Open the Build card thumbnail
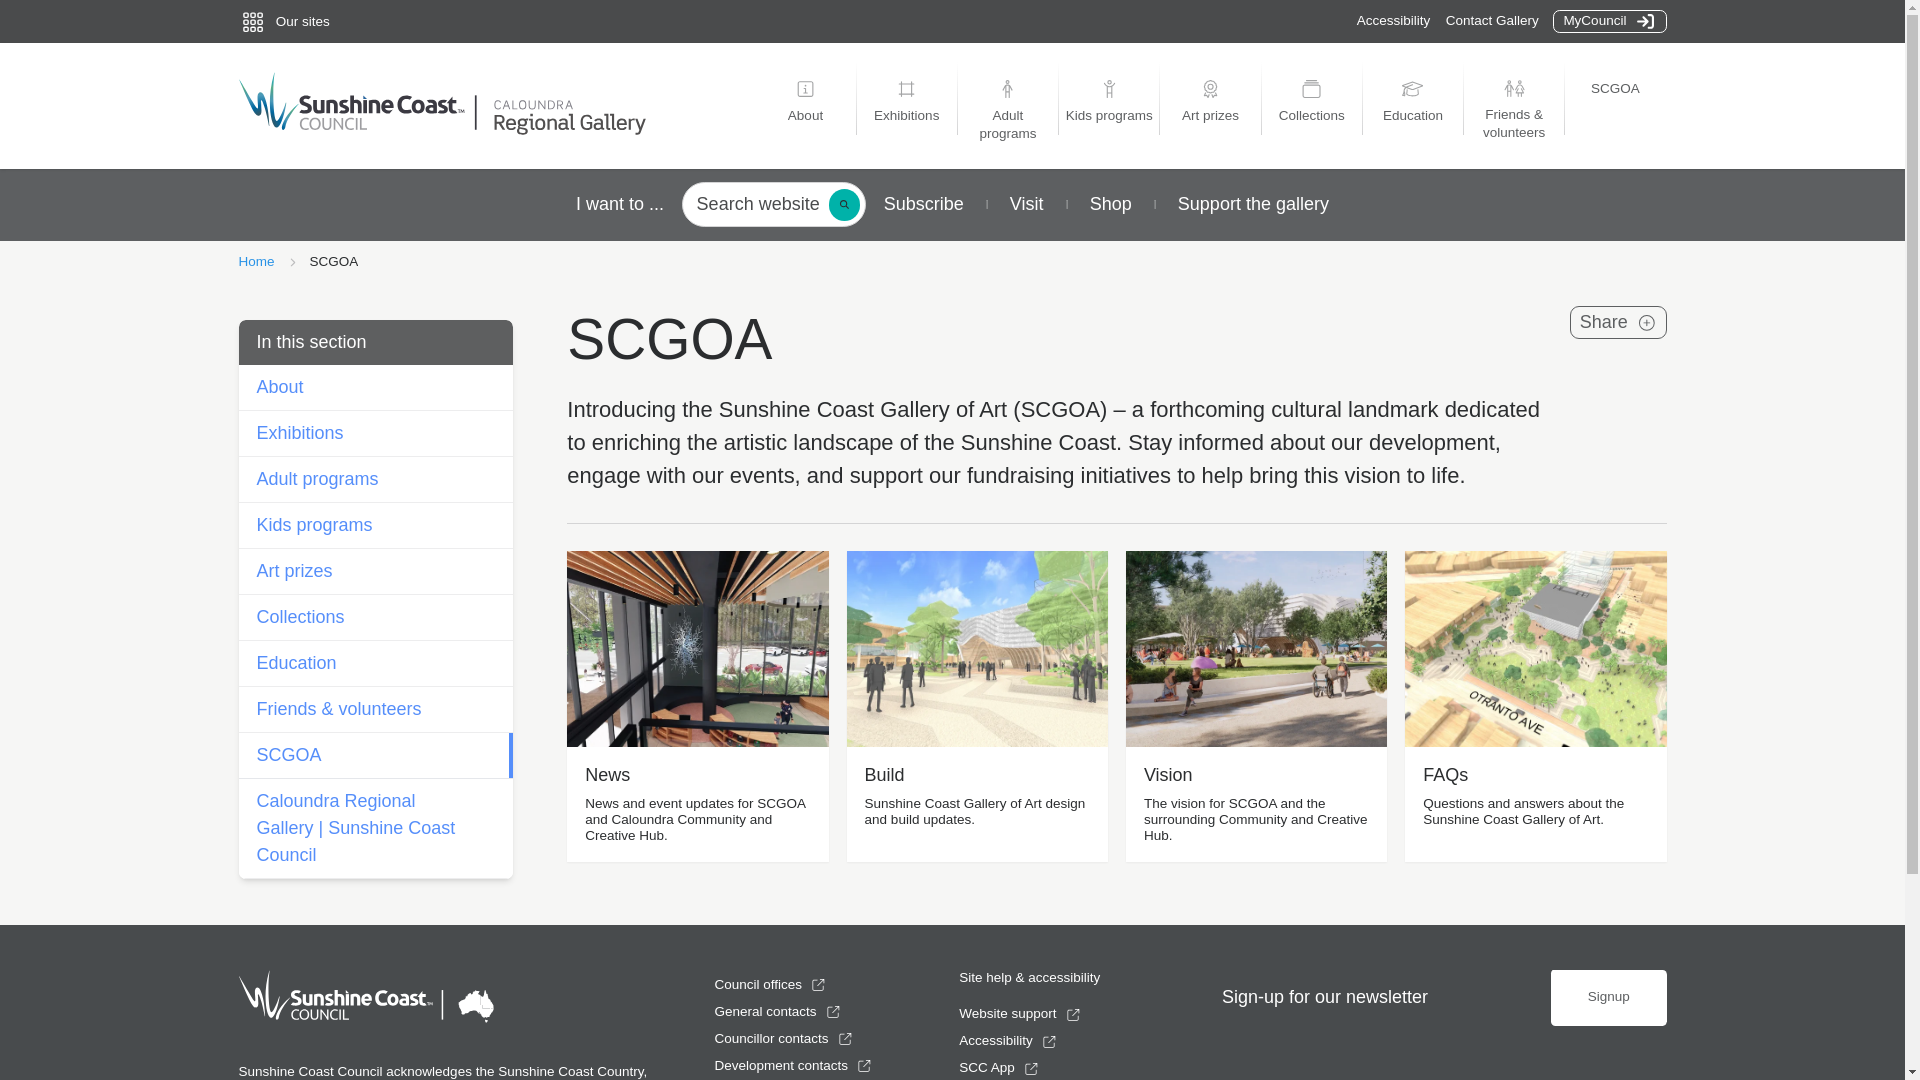Screen dimensions: 1920x1080 (x=976, y=649)
